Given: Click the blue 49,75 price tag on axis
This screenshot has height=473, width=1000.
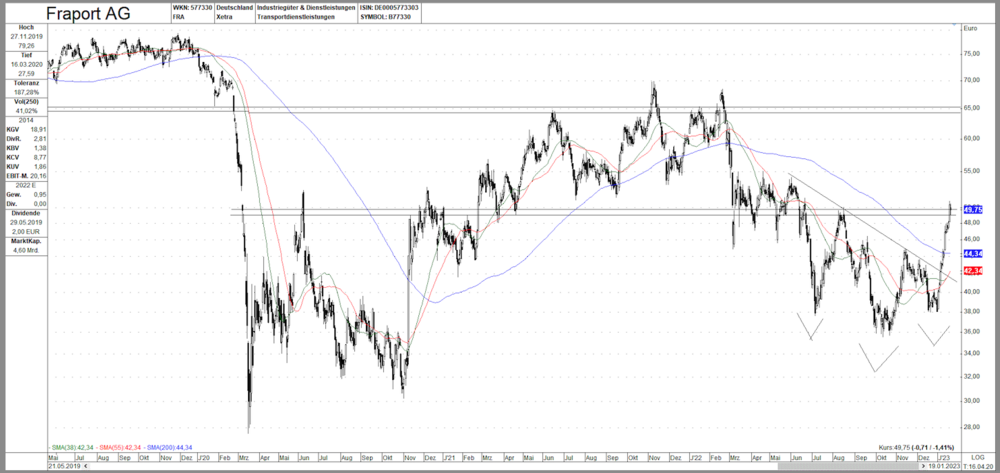Looking at the screenshot, I should pyautogui.click(x=973, y=209).
